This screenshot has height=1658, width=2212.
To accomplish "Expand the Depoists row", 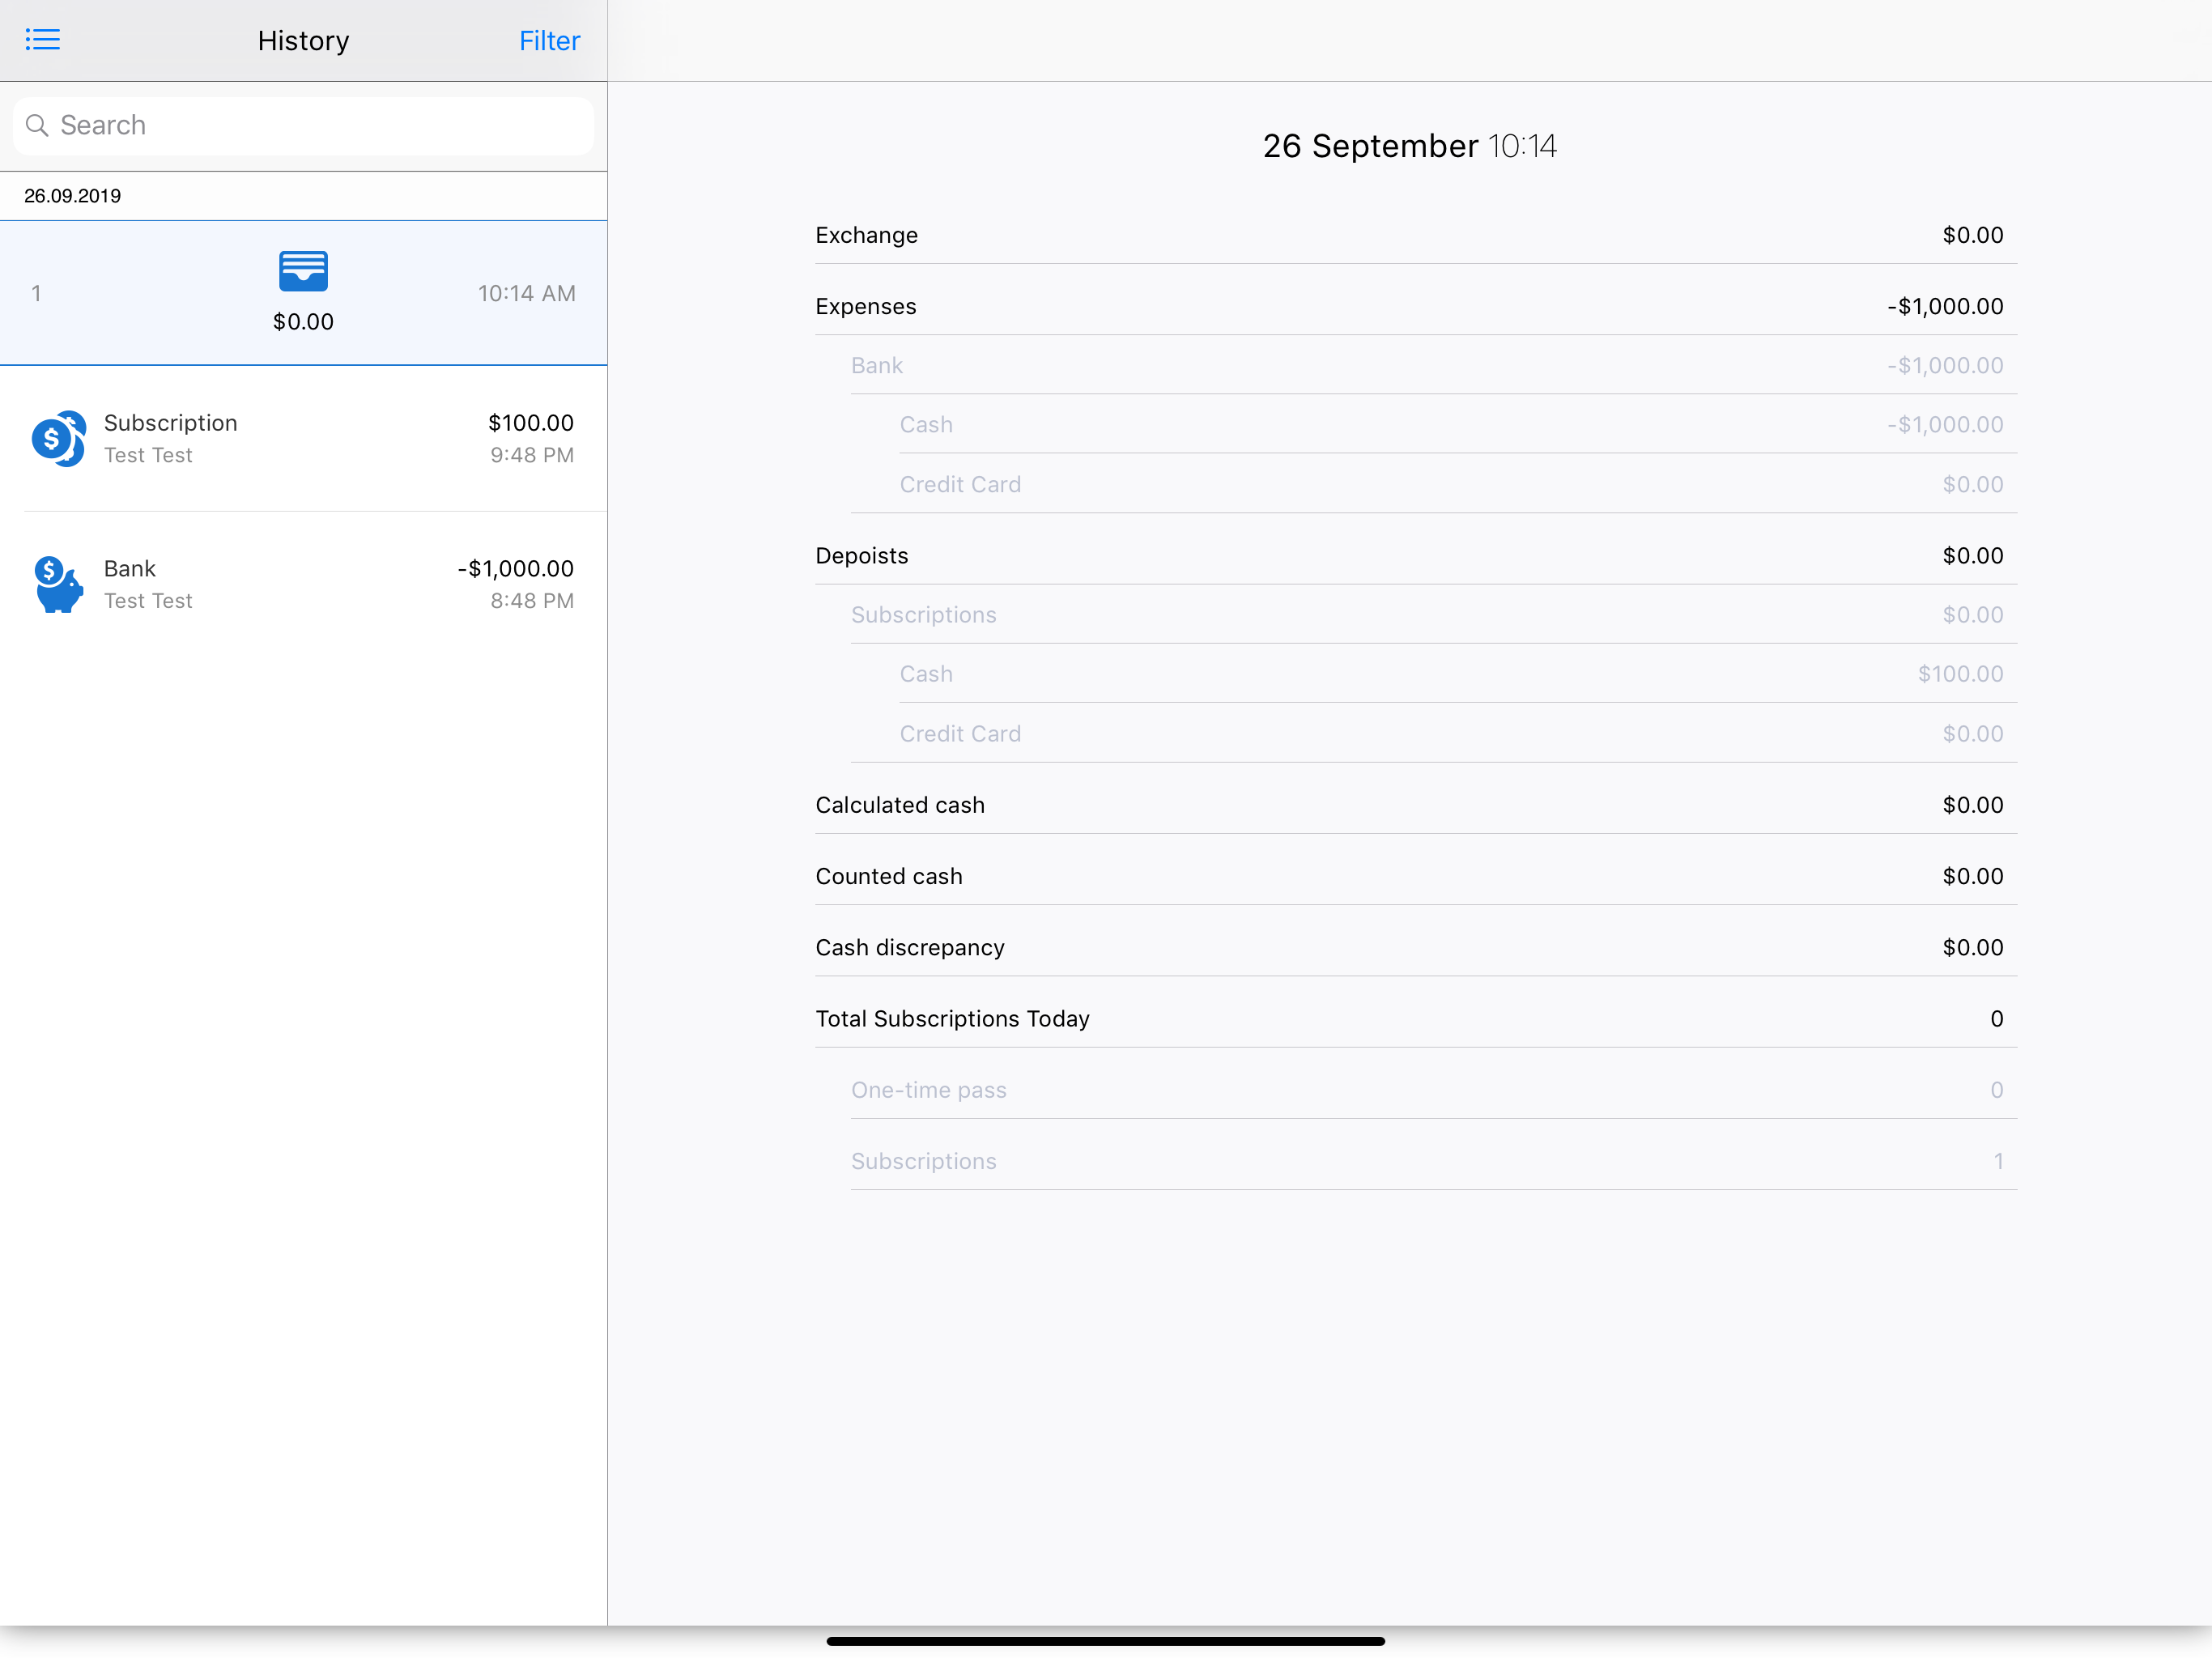I will (x=1415, y=555).
